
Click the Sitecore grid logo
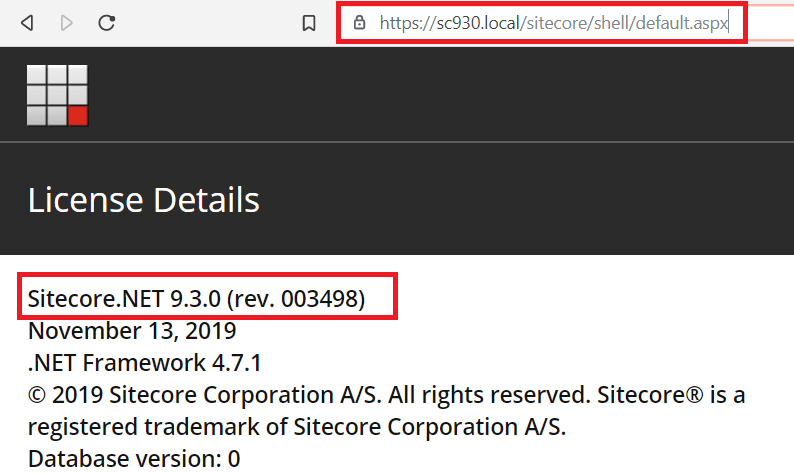(x=57, y=95)
